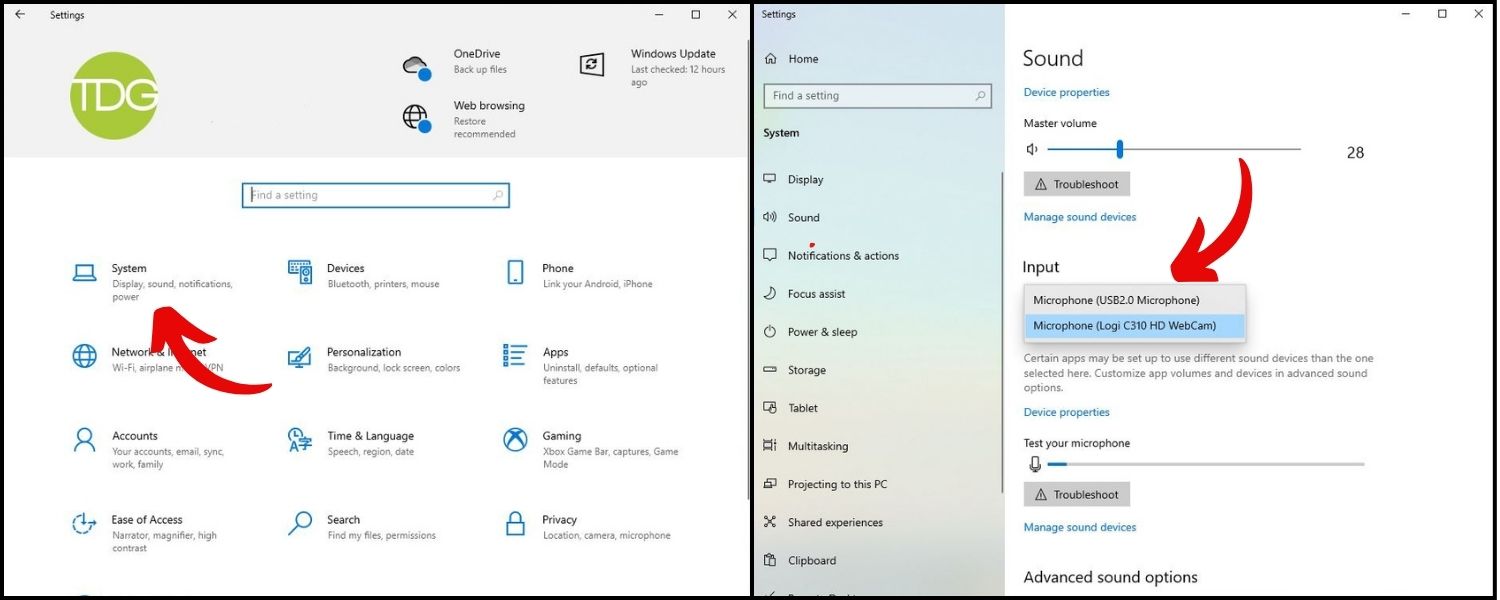
Task: Go to Home in the settings sidebar
Action: tap(802, 59)
